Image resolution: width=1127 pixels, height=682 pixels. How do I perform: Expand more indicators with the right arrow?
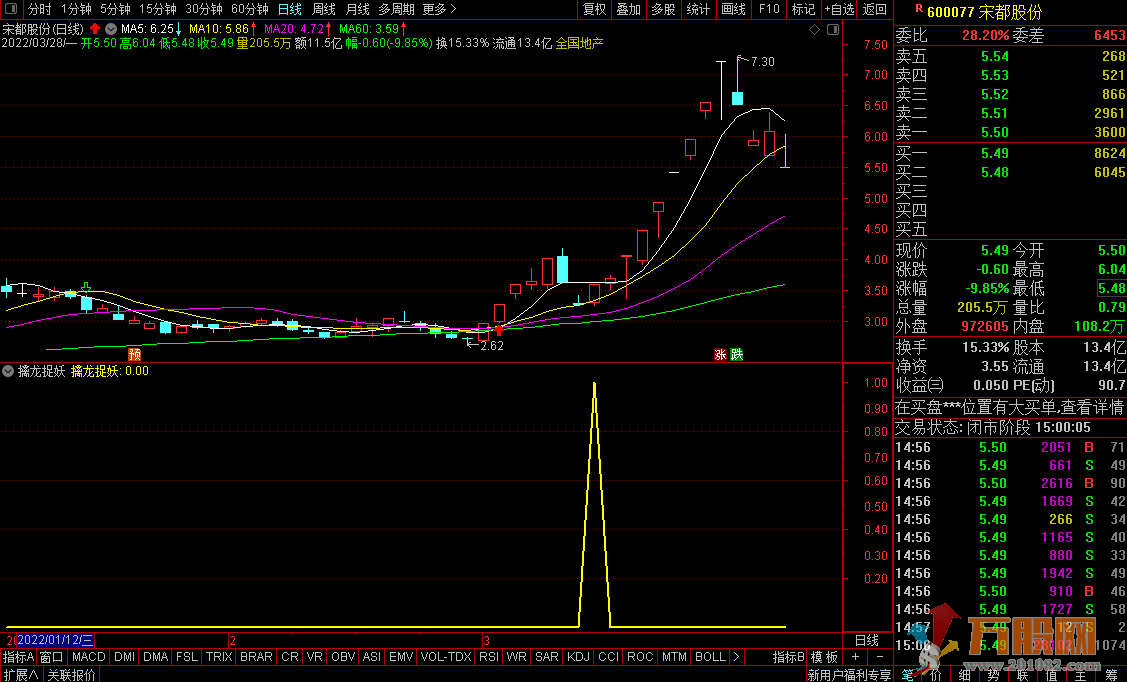(x=736, y=657)
